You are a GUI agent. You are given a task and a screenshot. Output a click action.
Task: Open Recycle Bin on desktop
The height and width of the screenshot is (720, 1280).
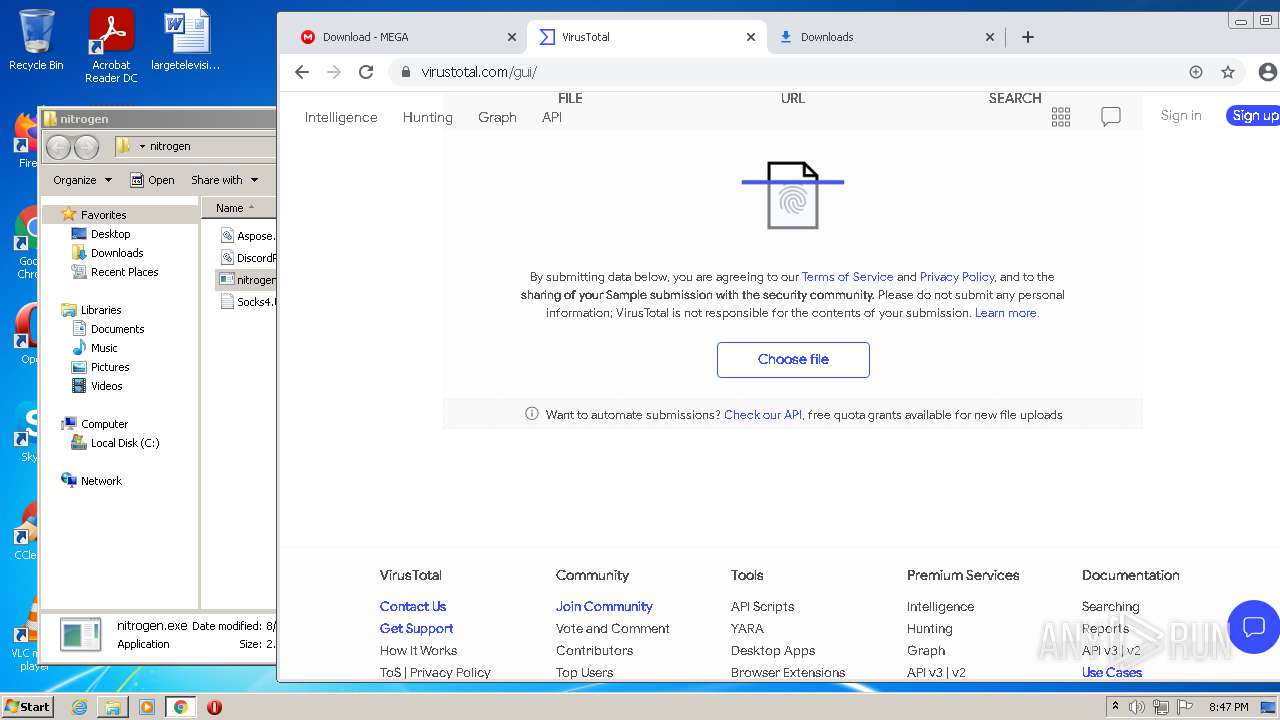point(36,40)
